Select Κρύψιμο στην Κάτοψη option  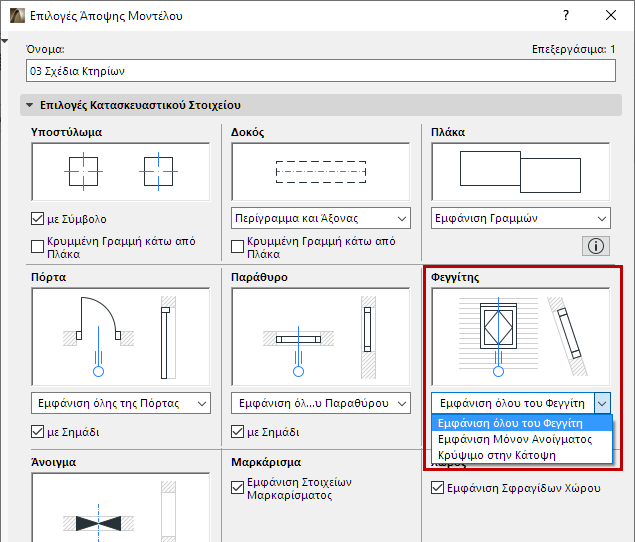point(522,455)
